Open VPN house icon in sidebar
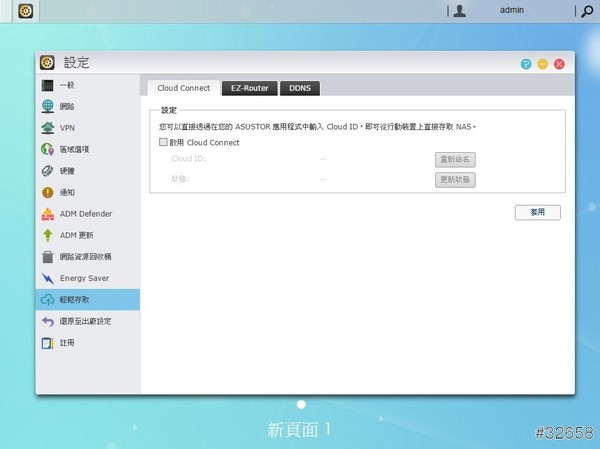Image resolution: width=600 pixels, height=449 pixels. click(47, 128)
